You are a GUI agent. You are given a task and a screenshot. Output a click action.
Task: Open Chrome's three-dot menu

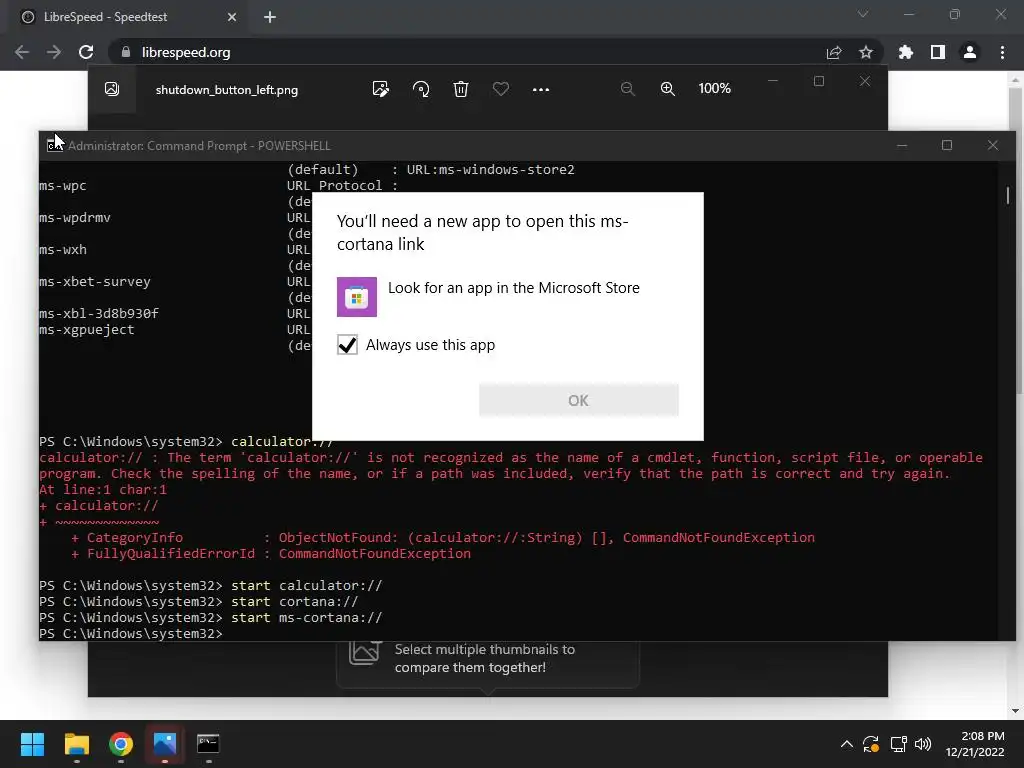coord(1002,52)
